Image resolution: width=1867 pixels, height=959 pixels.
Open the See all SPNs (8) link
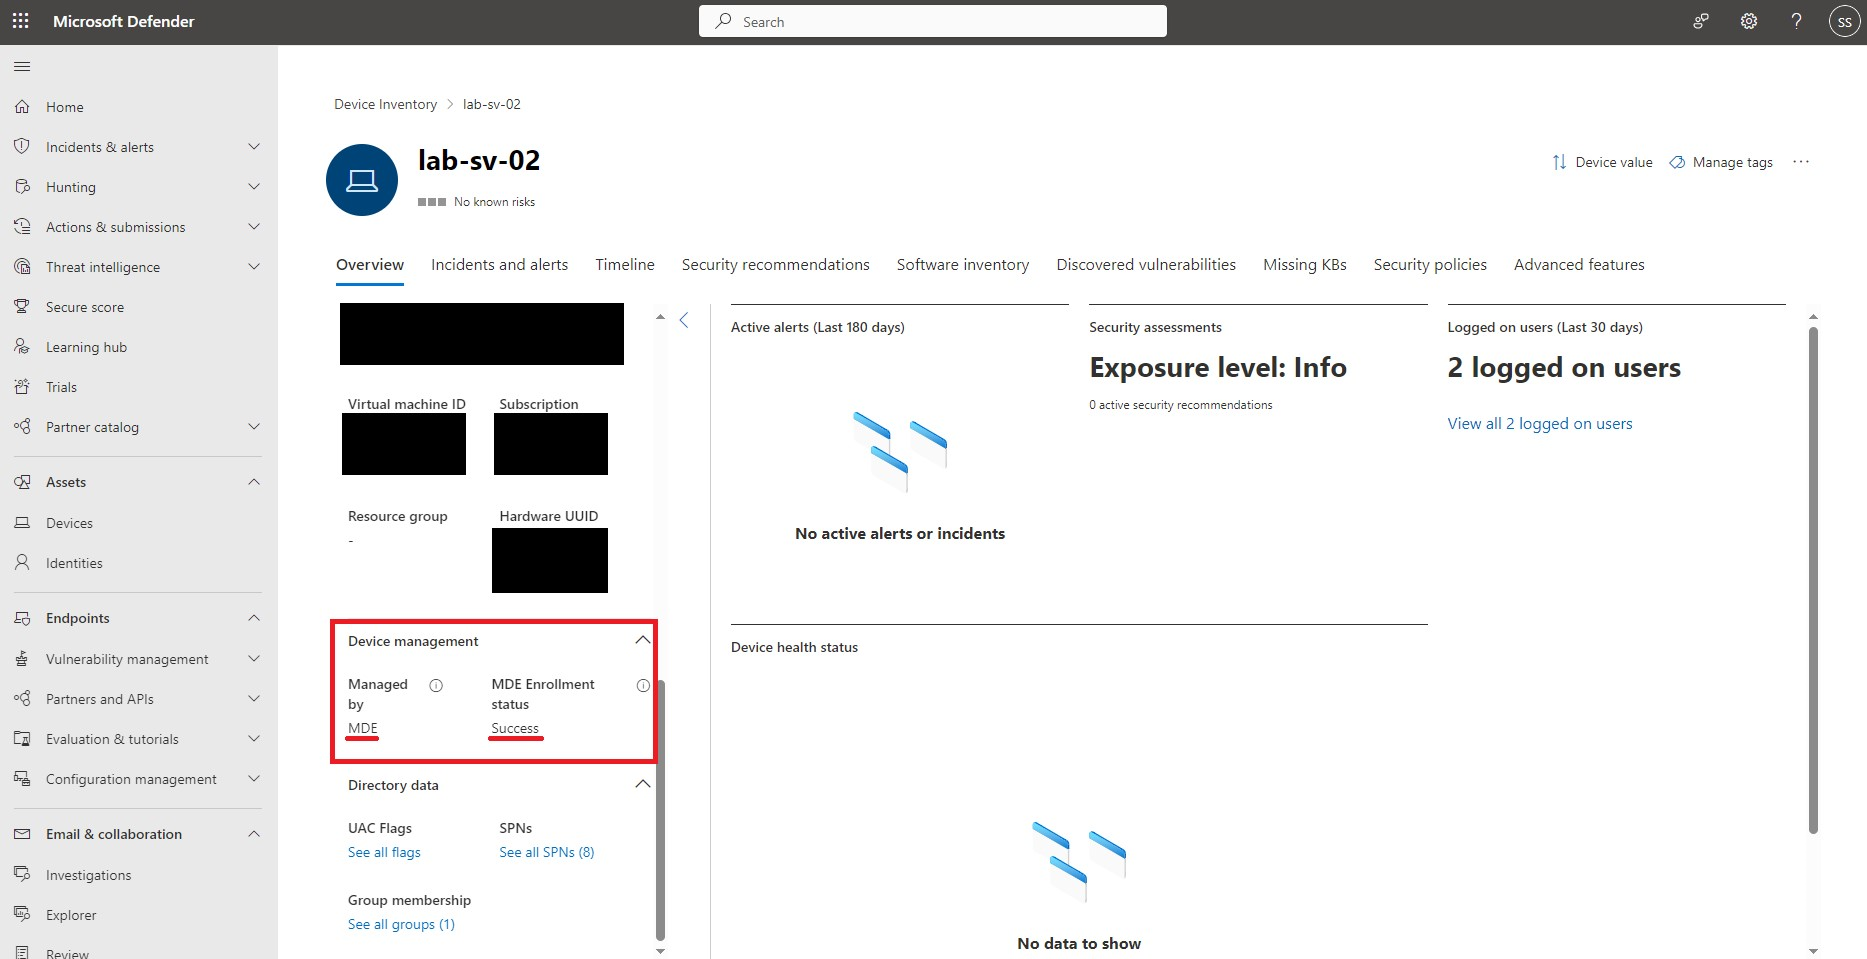[547, 853]
